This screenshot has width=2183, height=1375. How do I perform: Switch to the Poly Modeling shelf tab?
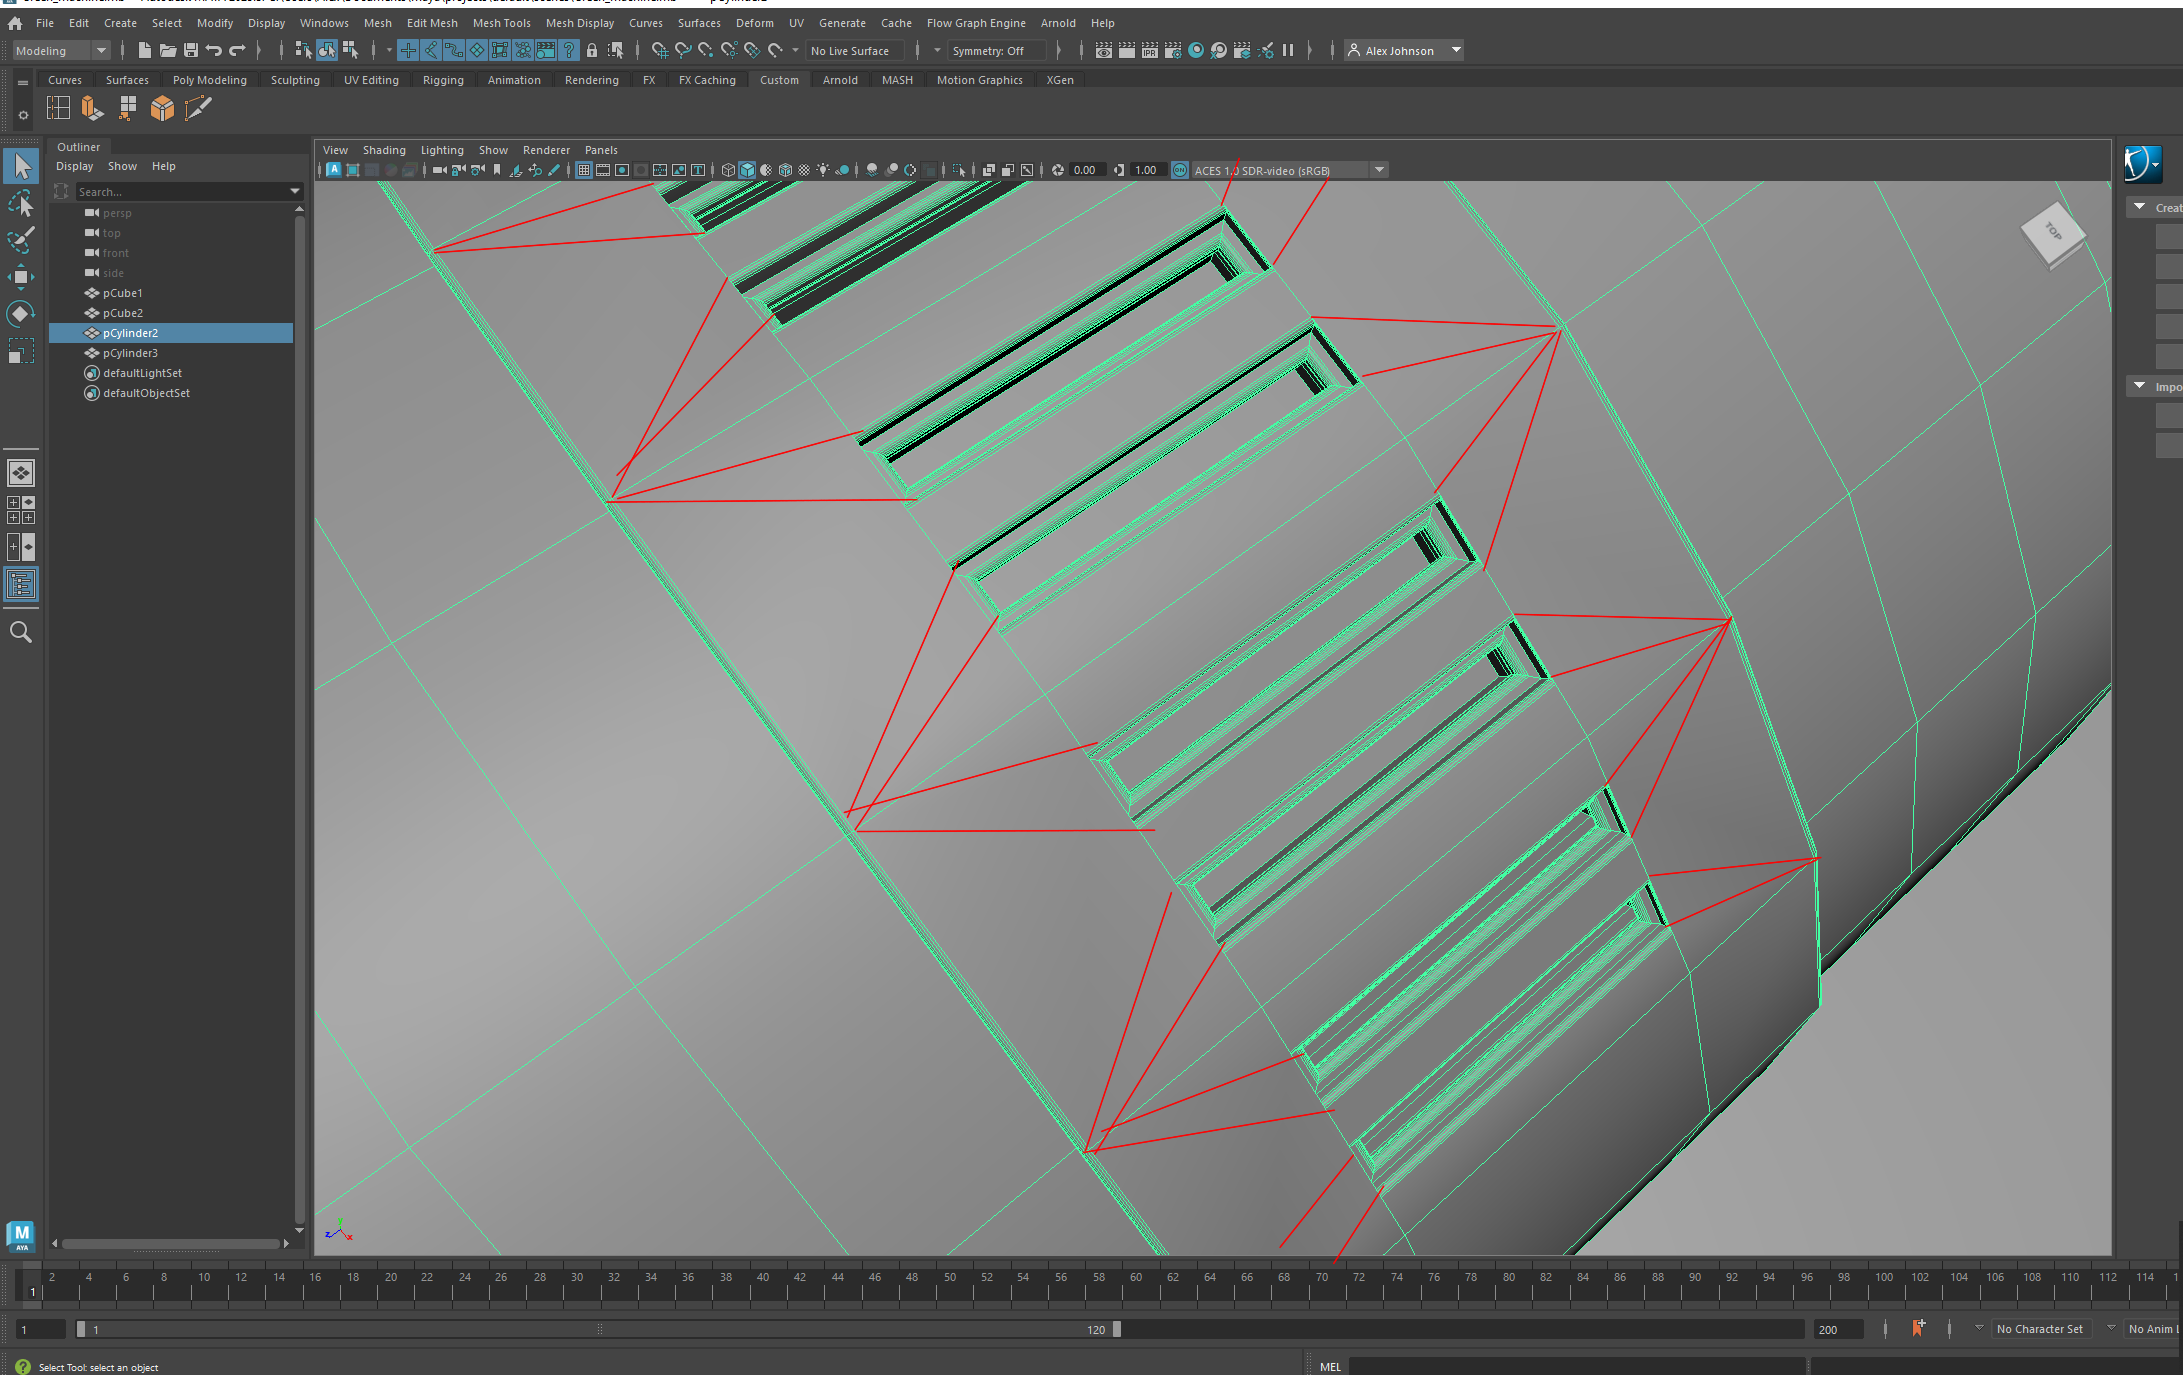pyautogui.click(x=209, y=80)
